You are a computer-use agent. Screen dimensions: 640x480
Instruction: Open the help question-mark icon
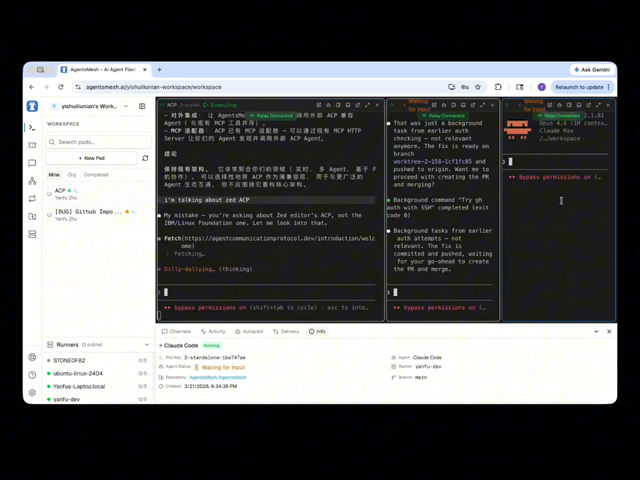(x=32, y=375)
